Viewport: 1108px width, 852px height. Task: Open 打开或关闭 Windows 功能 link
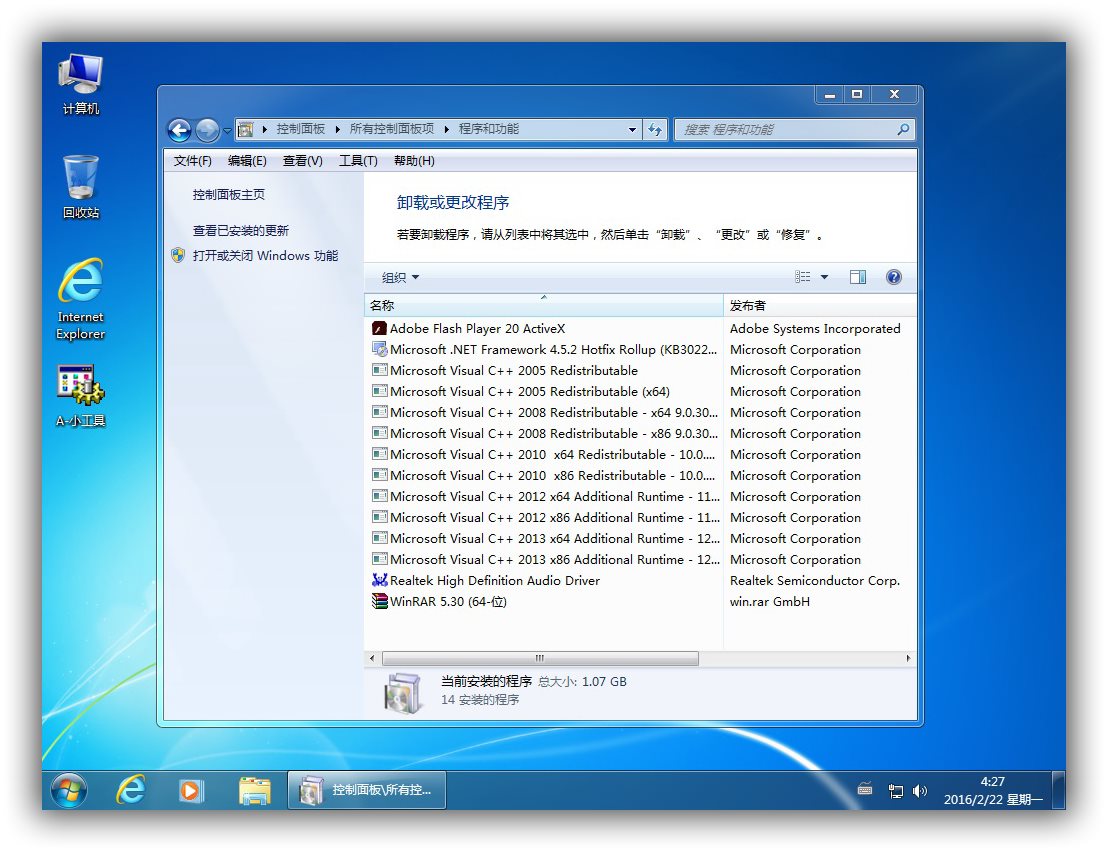pyautogui.click(x=265, y=255)
